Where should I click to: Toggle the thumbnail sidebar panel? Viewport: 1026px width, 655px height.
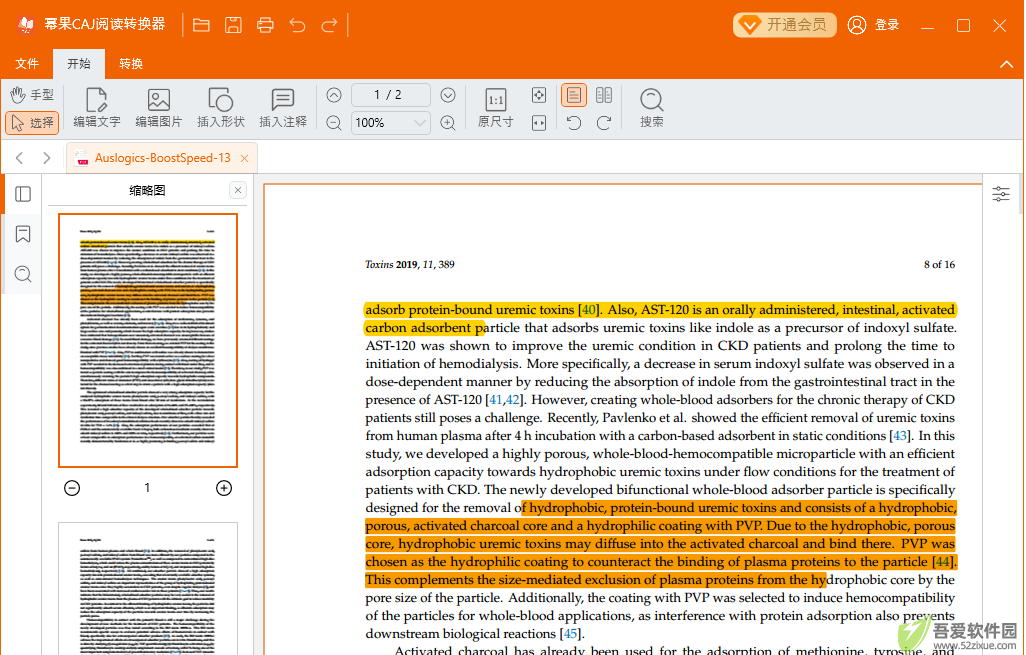click(23, 194)
